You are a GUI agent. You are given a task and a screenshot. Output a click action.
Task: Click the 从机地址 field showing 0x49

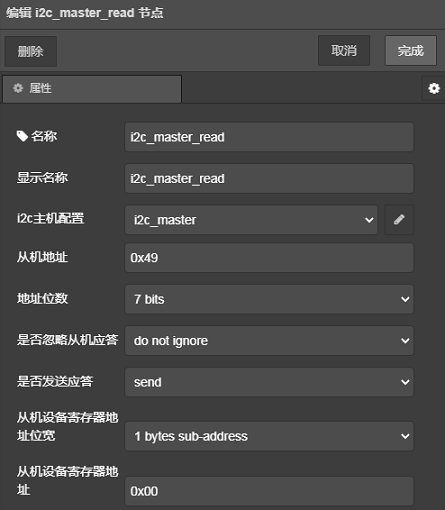click(x=269, y=258)
